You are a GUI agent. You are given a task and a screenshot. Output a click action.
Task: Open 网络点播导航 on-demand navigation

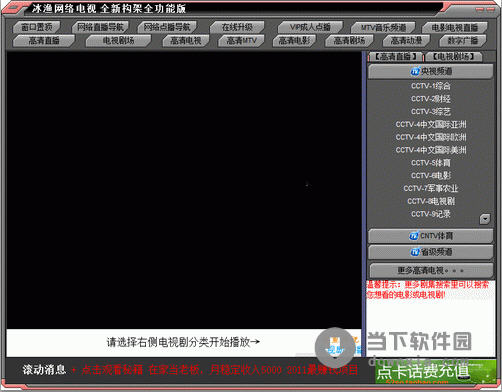167,27
